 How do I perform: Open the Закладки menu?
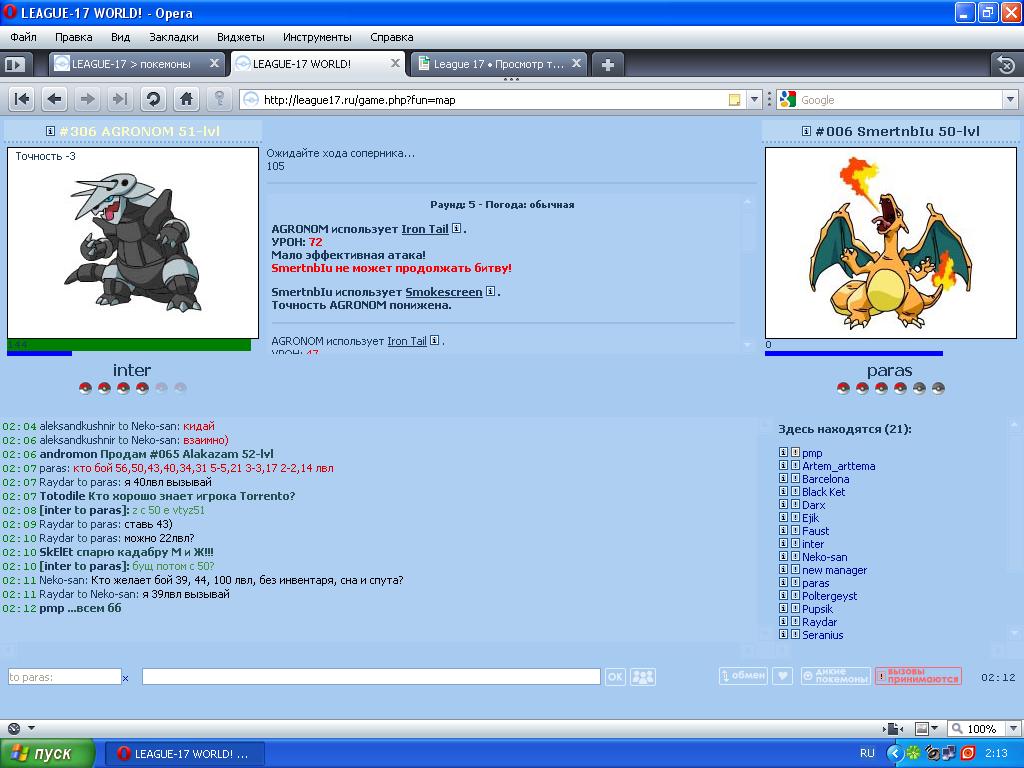(x=174, y=37)
